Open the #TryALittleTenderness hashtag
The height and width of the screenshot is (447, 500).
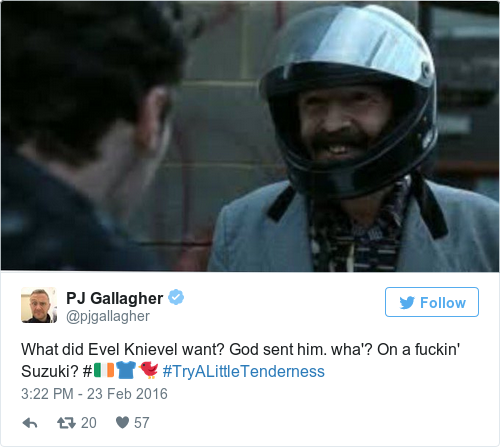(243, 371)
